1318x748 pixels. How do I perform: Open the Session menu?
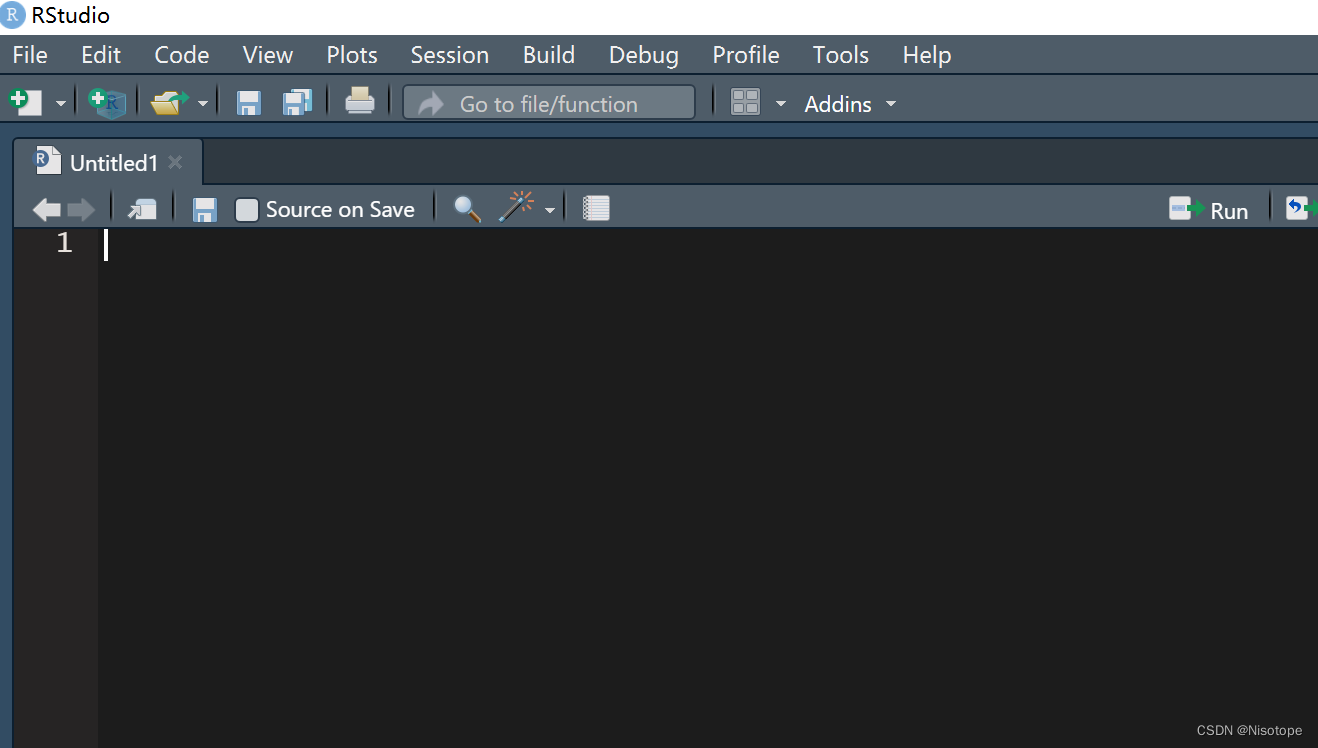point(450,55)
